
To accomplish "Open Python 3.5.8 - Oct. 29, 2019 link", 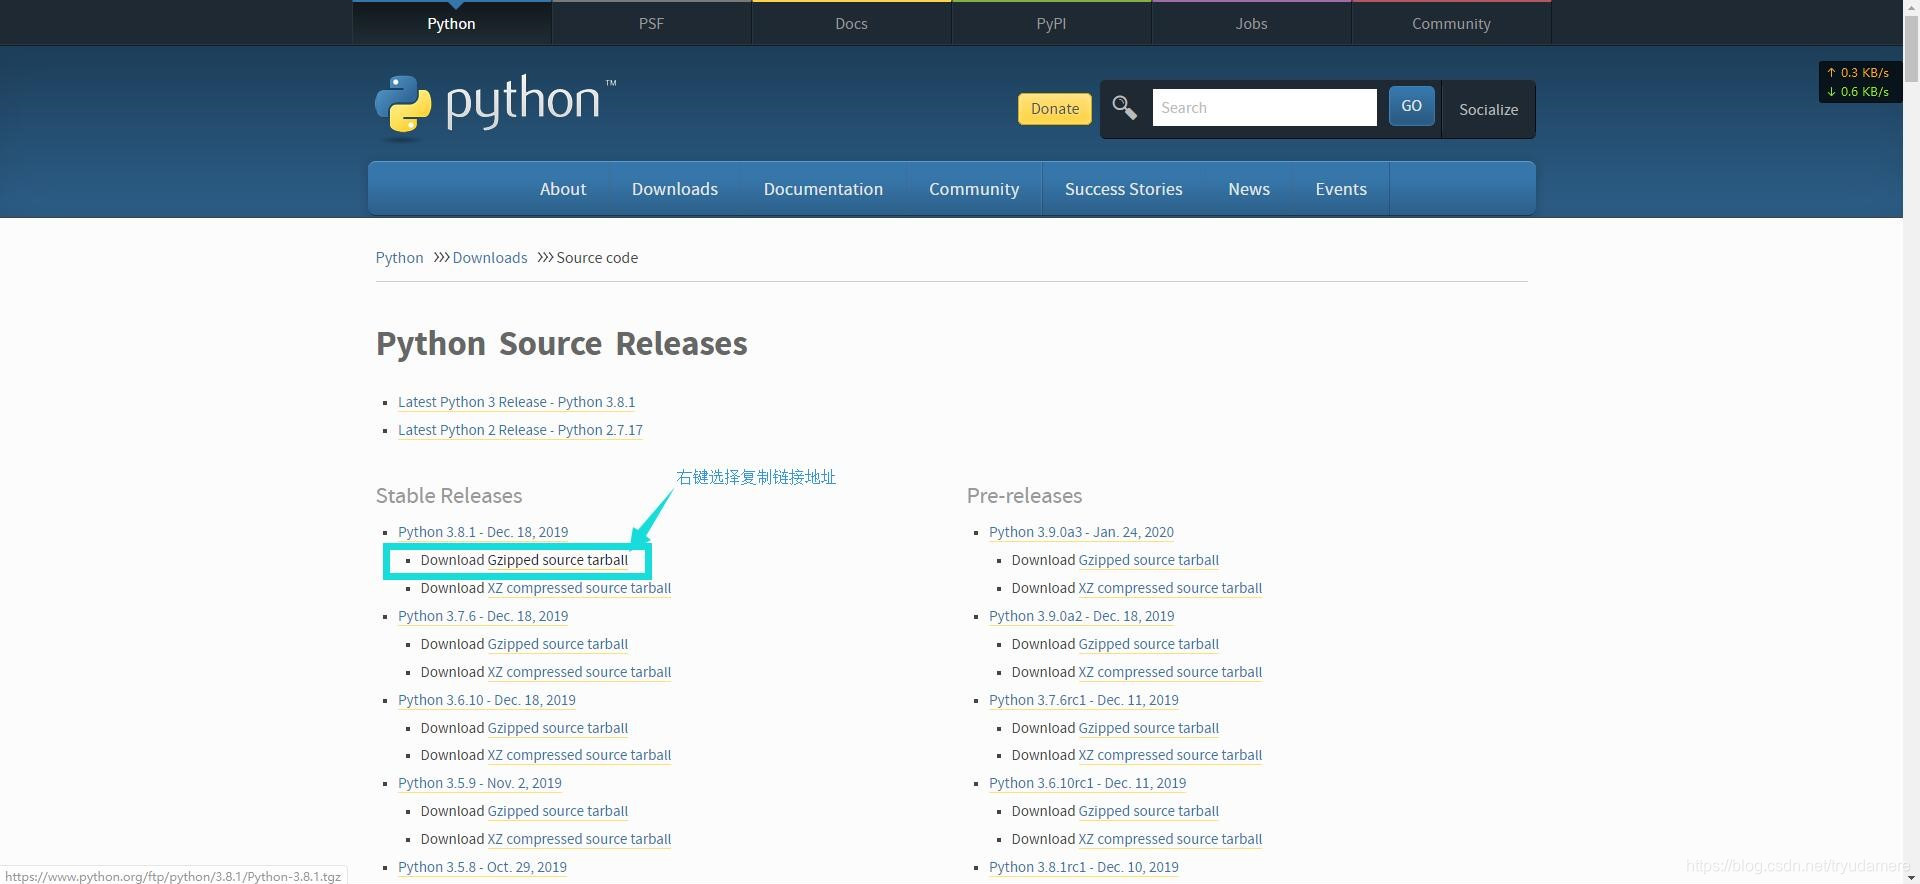I will [482, 867].
